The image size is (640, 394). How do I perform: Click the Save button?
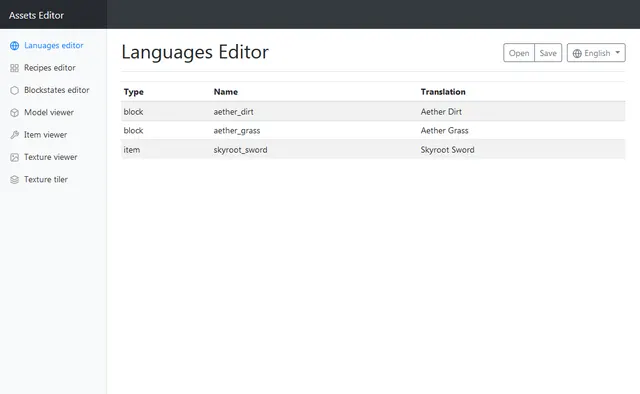click(x=548, y=53)
